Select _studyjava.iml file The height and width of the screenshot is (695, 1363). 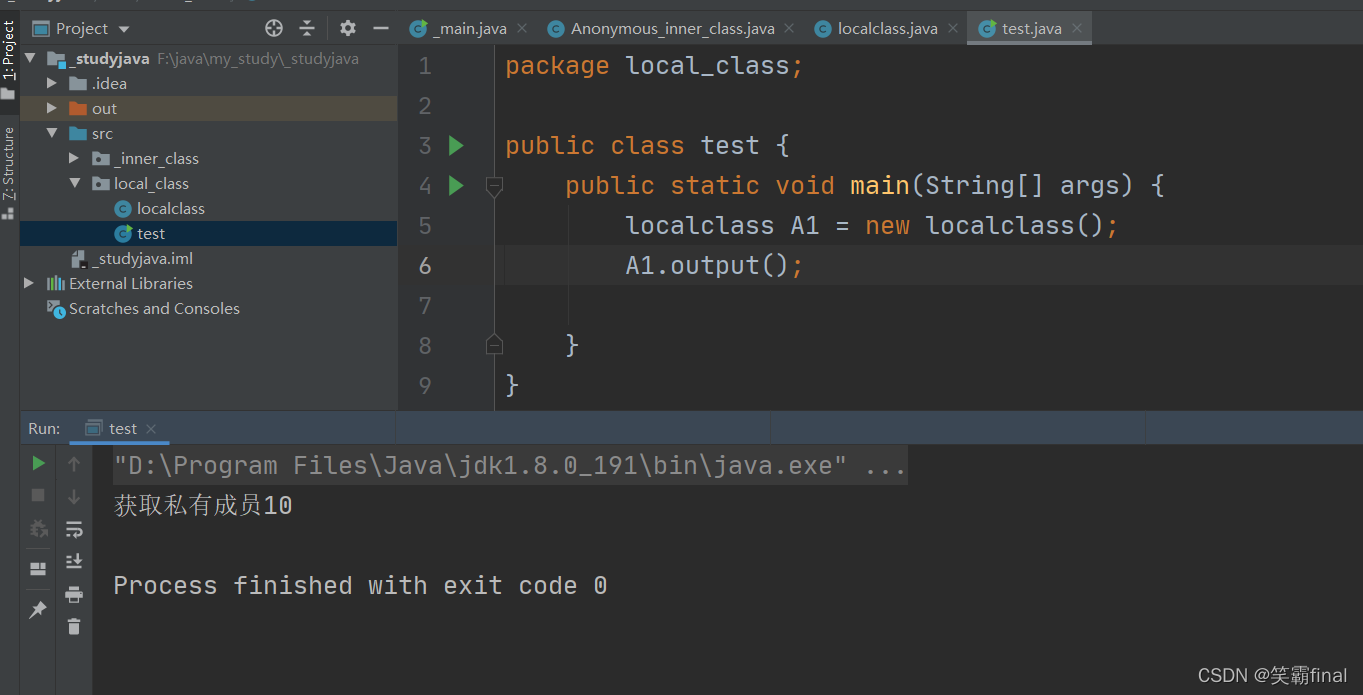click(131, 258)
